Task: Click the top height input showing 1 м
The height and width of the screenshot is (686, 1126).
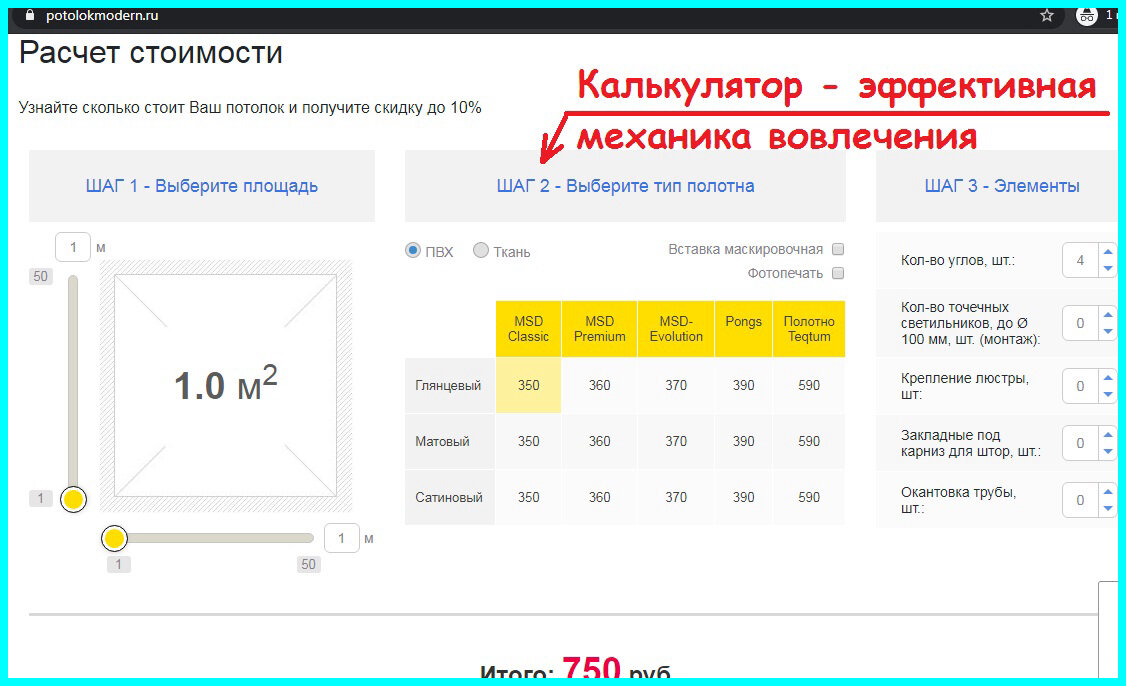Action: (72, 246)
